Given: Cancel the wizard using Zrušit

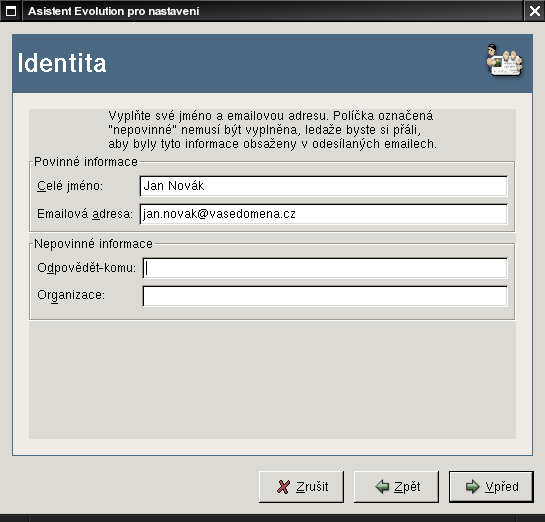Looking at the screenshot, I should tap(301, 487).
